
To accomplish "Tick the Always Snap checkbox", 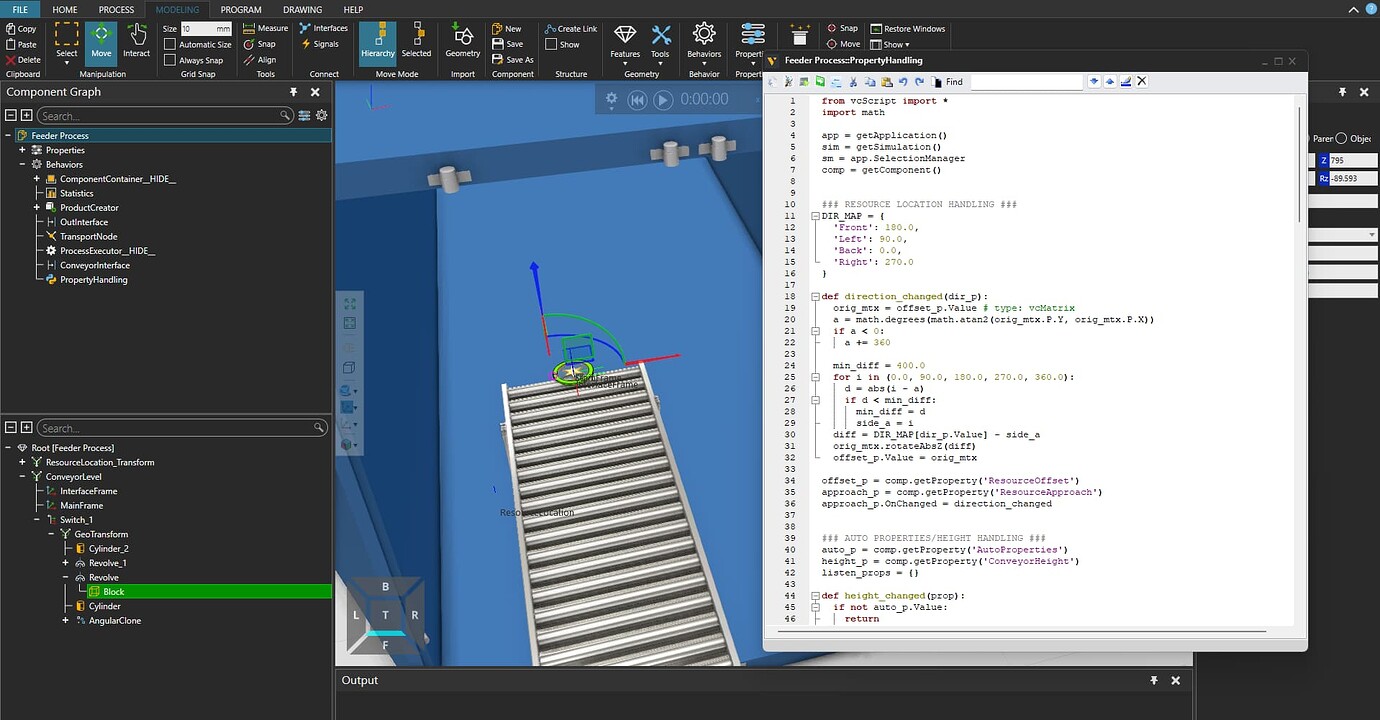I will 170,60.
